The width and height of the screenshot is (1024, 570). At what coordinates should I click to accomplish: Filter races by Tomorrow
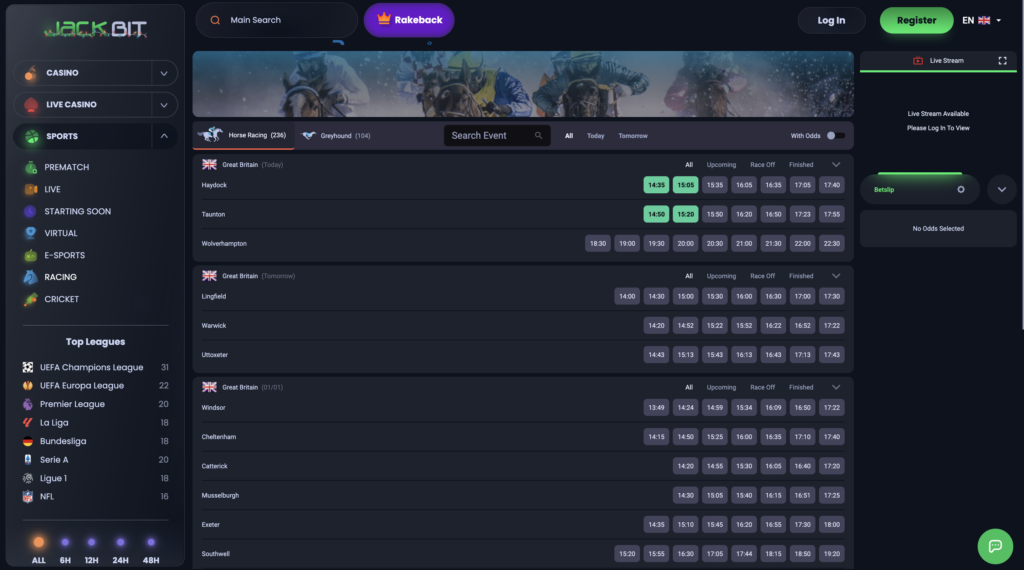coord(632,136)
